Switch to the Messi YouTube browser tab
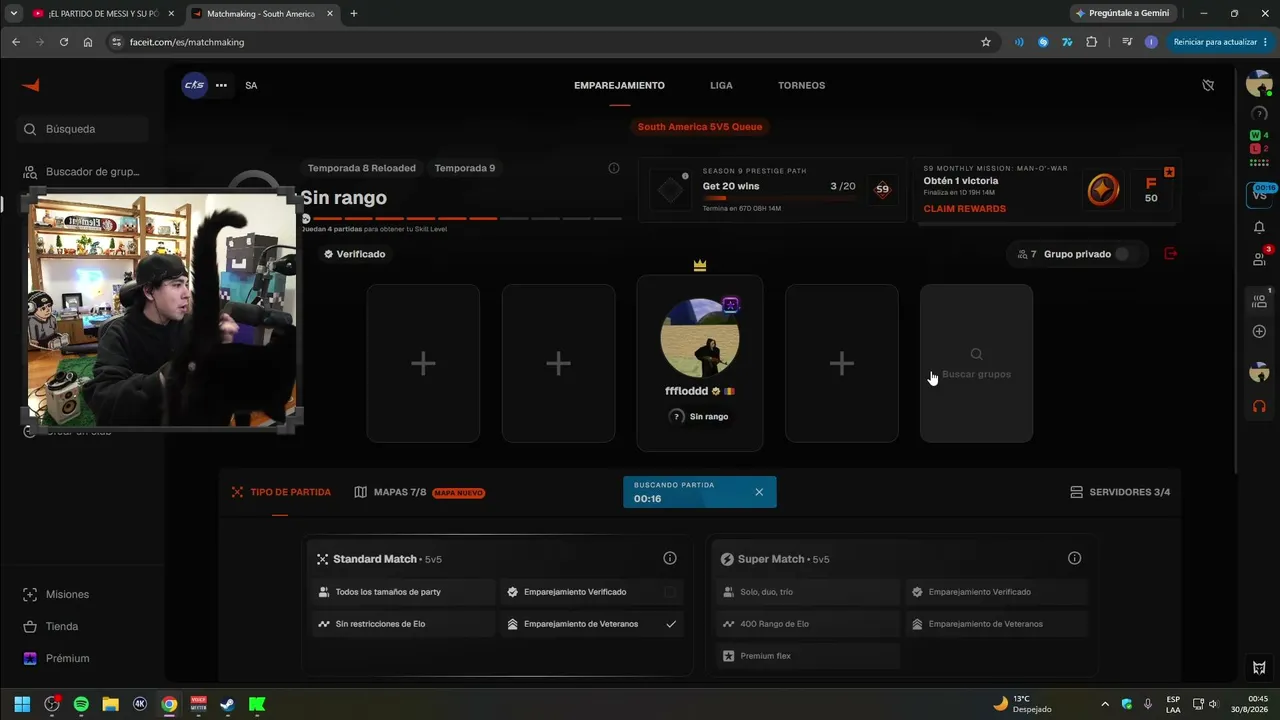The width and height of the screenshot is (1280, 720). point(103,13)
